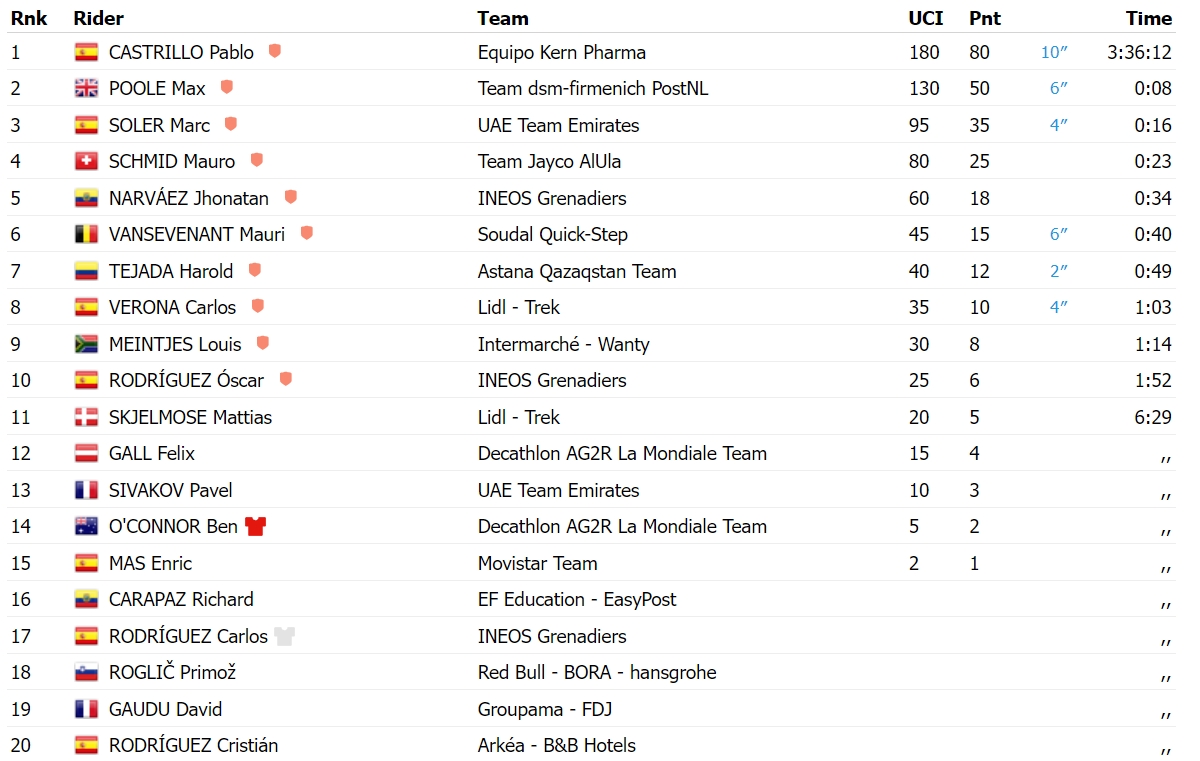Open the Equipo Kern Pharma team link
The width and height of the screenshot is (1200, 761).
coord(562,52)
